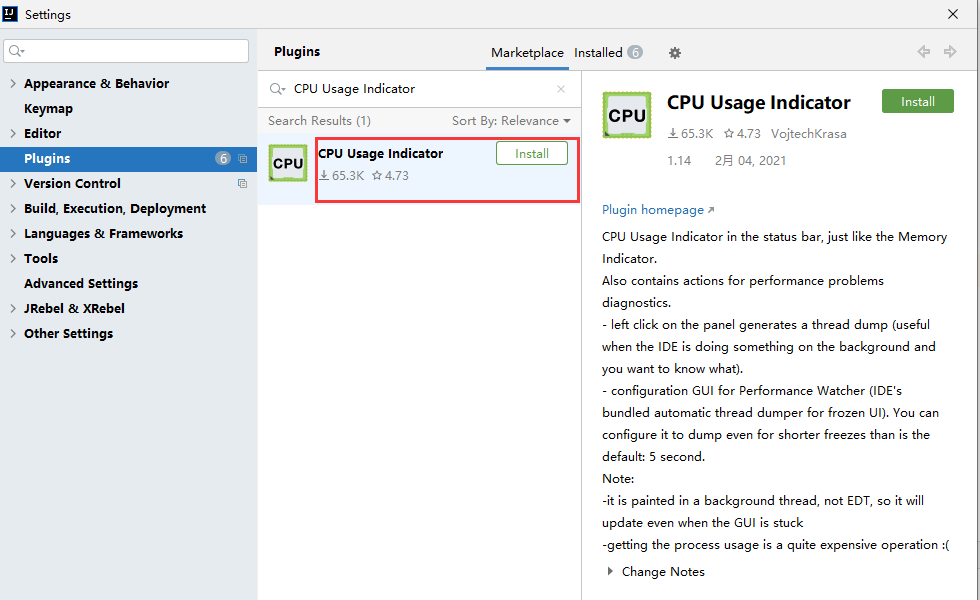Click the magnifier in the plugin search field
This screenshot has height=600, width=980.
277,89
